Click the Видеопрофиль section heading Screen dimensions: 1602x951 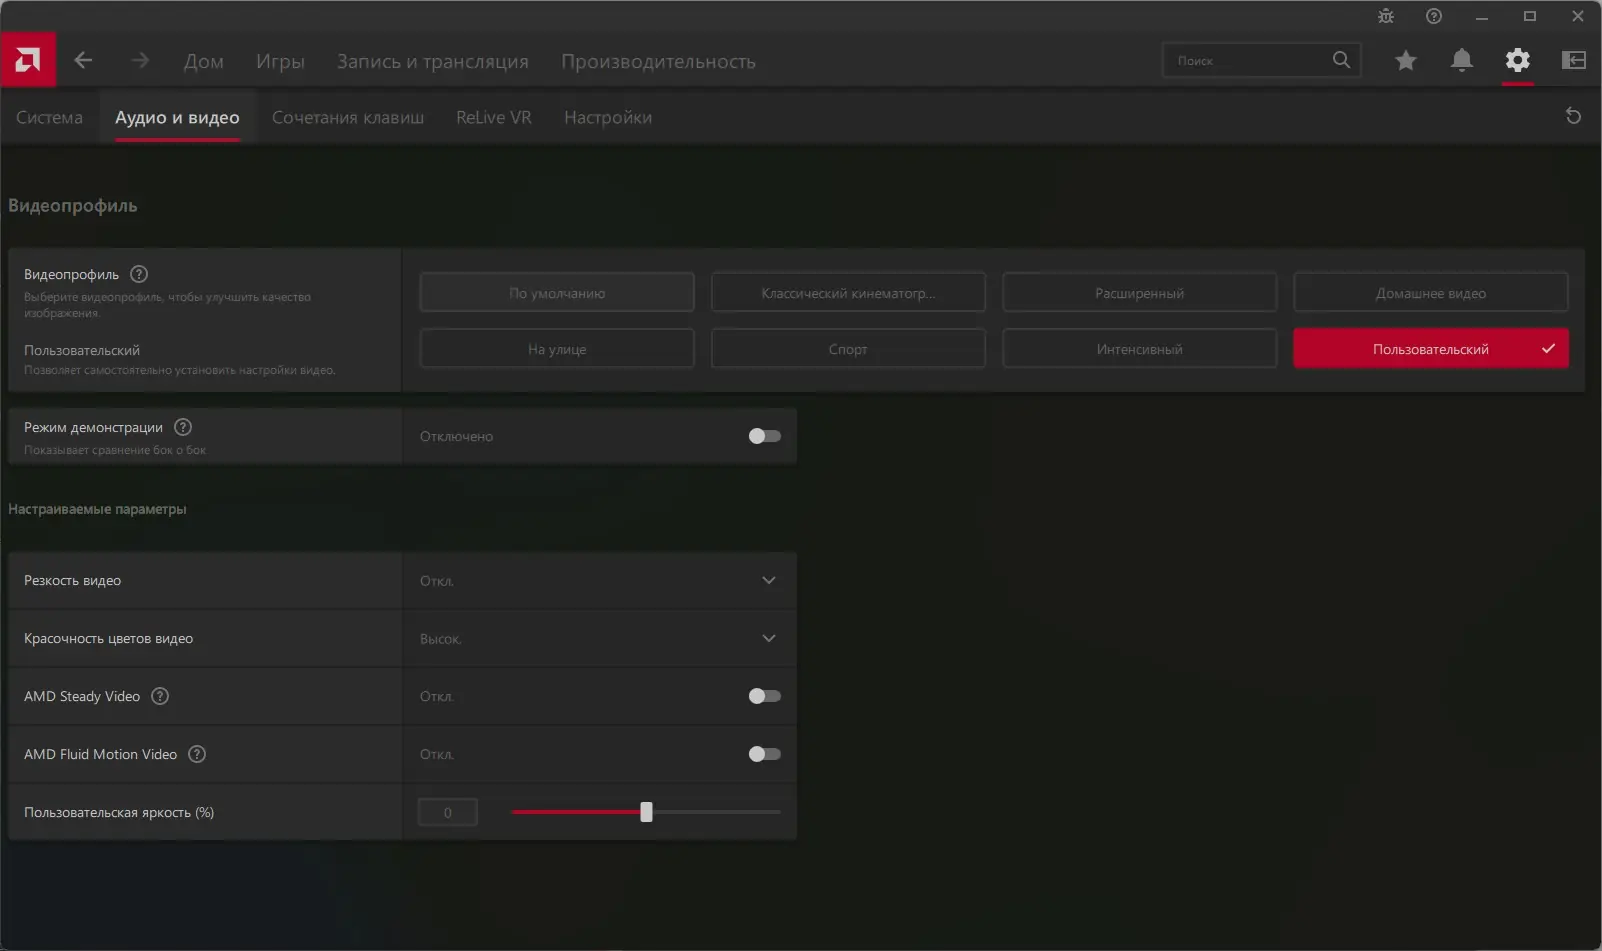click(x=73, y=205)
